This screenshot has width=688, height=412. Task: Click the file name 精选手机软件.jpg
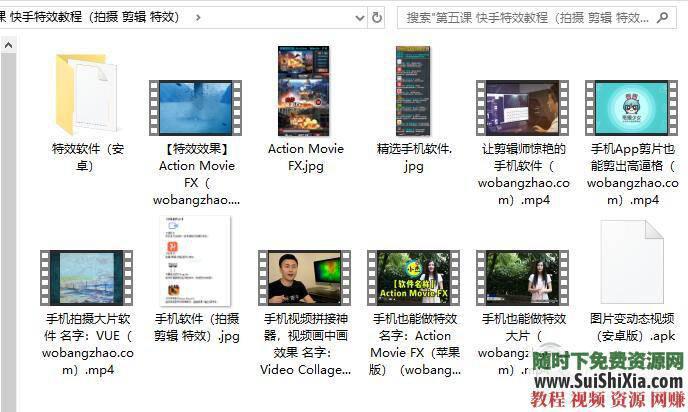coord(414,157)
